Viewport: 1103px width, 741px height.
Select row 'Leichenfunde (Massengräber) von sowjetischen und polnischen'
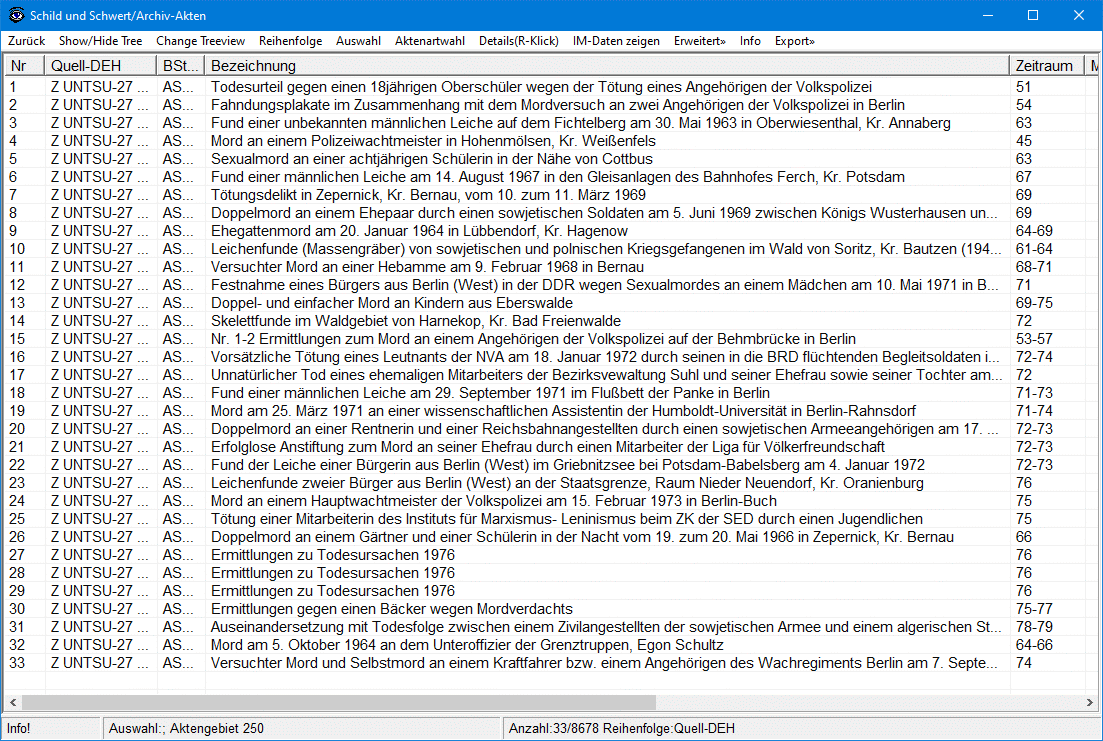[550, 248]
